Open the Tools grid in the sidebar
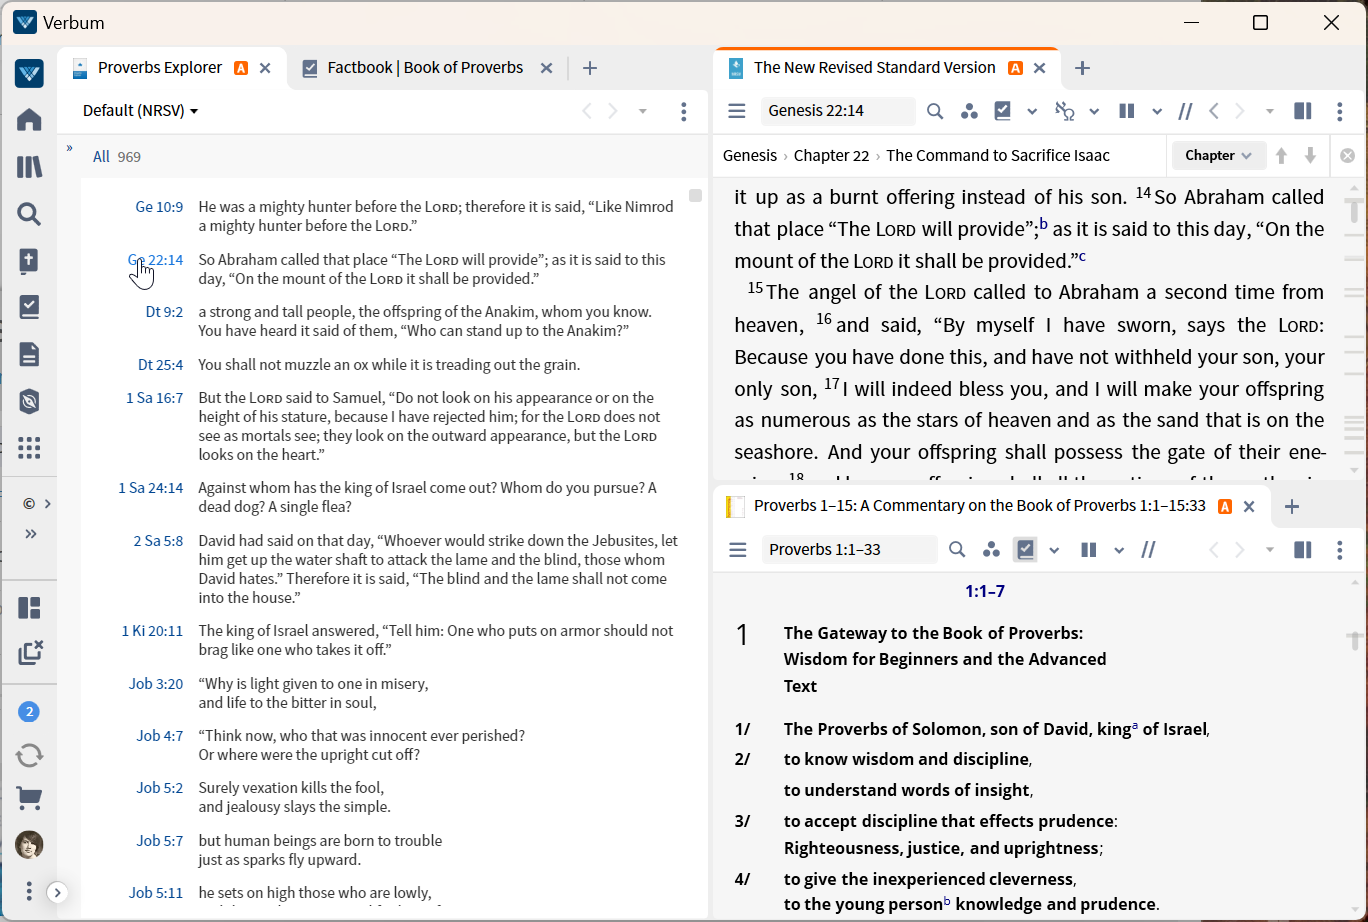 [x=29, y=448]
